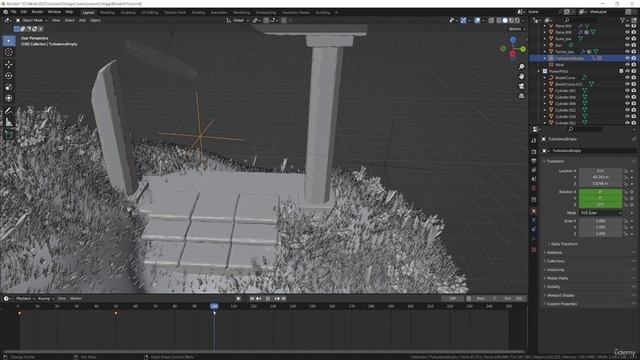Image resolution: width=640 pixels, height=360 pixels.
Task: Click the viewport zoom magnifier icon
Action: (x=521, y=67)
